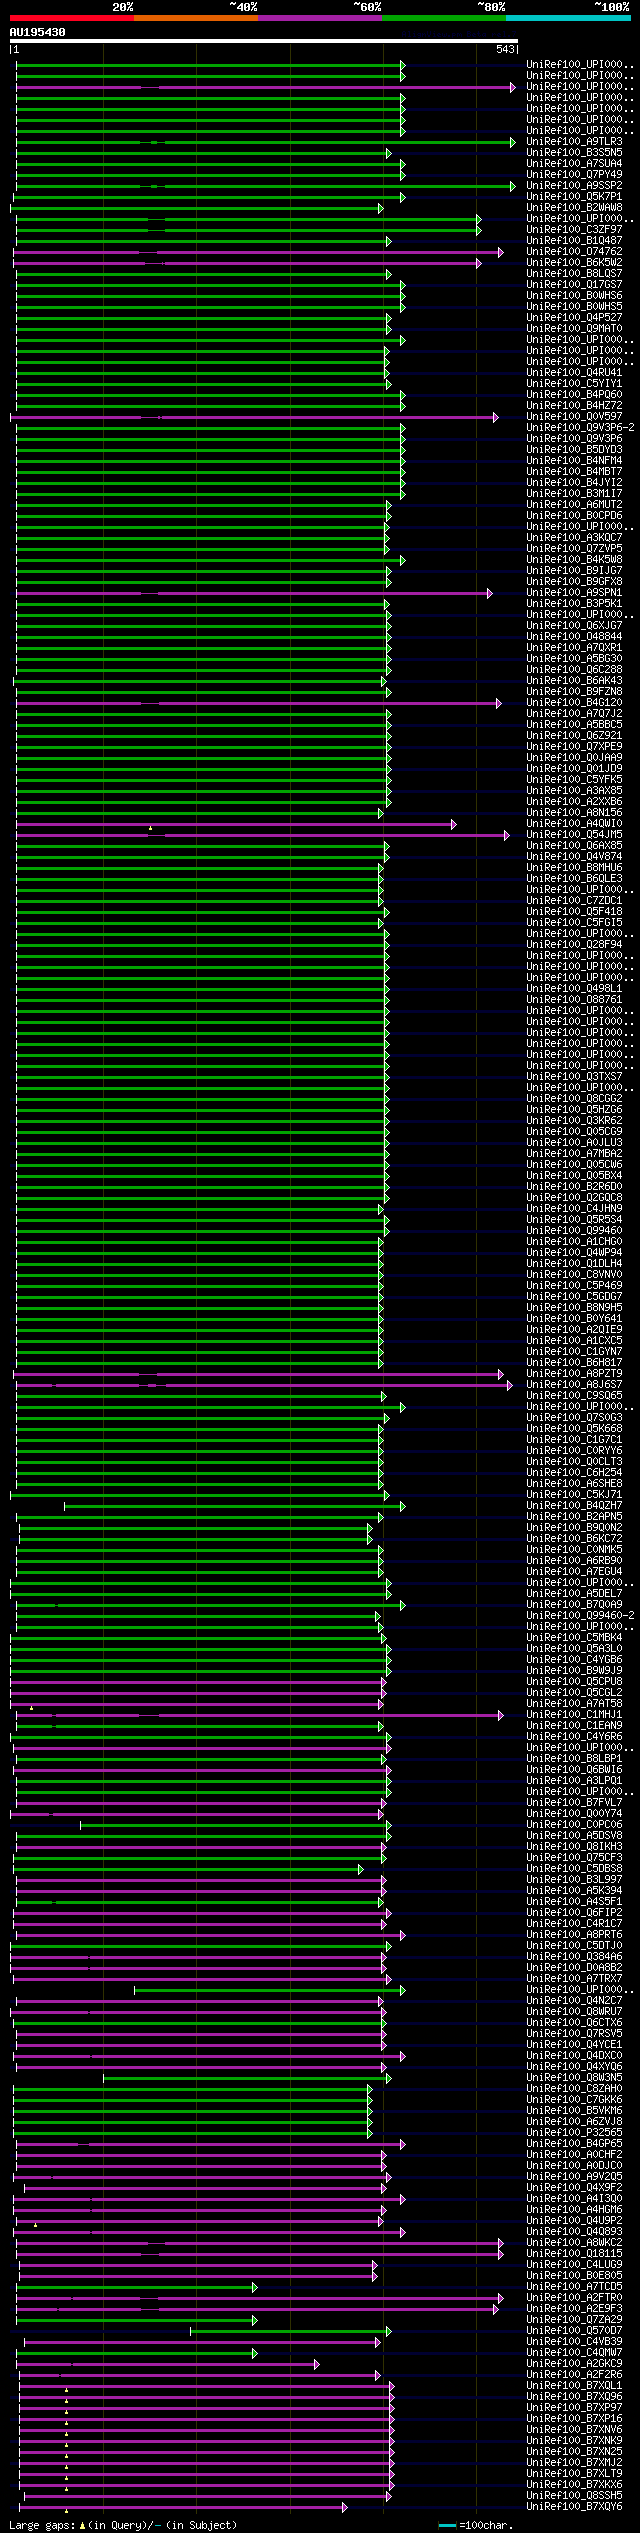This screenshot has height=2533, width=640.
Task: Click the orange ~40% identity legend bar
Action: 196,18
